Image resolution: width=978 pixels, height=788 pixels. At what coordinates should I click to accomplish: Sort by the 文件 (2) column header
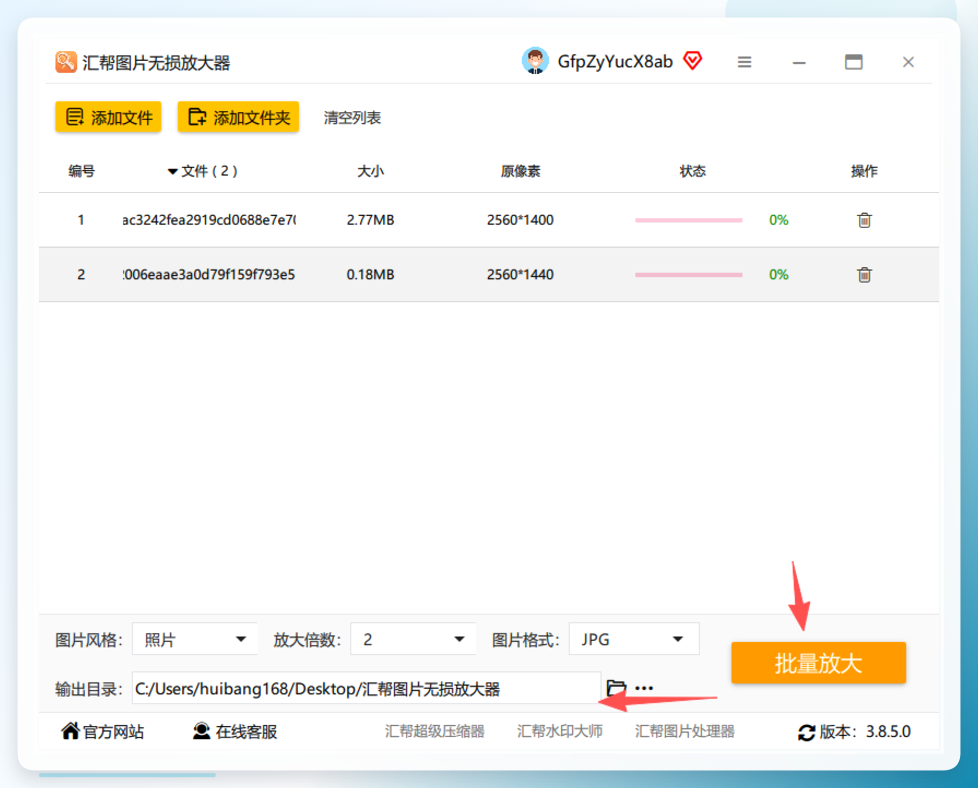click(203, 171)
